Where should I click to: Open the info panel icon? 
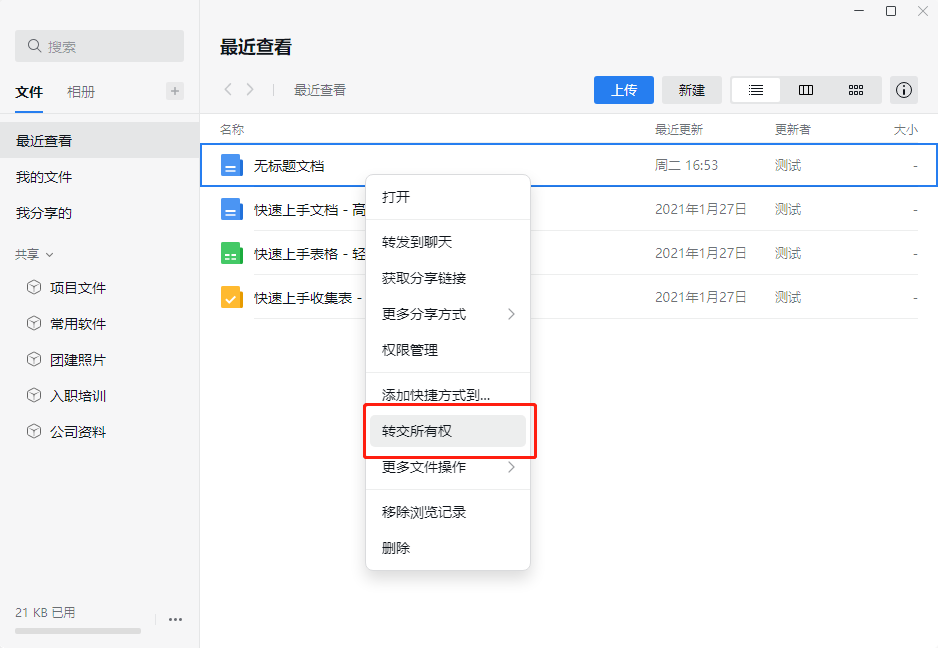point(904,90)
